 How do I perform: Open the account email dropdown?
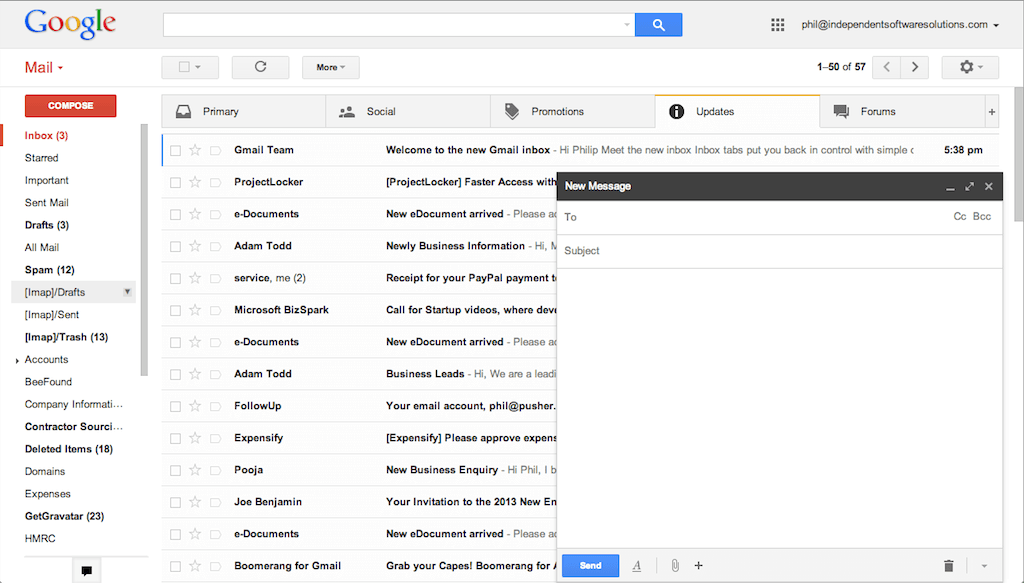point(901,25)
